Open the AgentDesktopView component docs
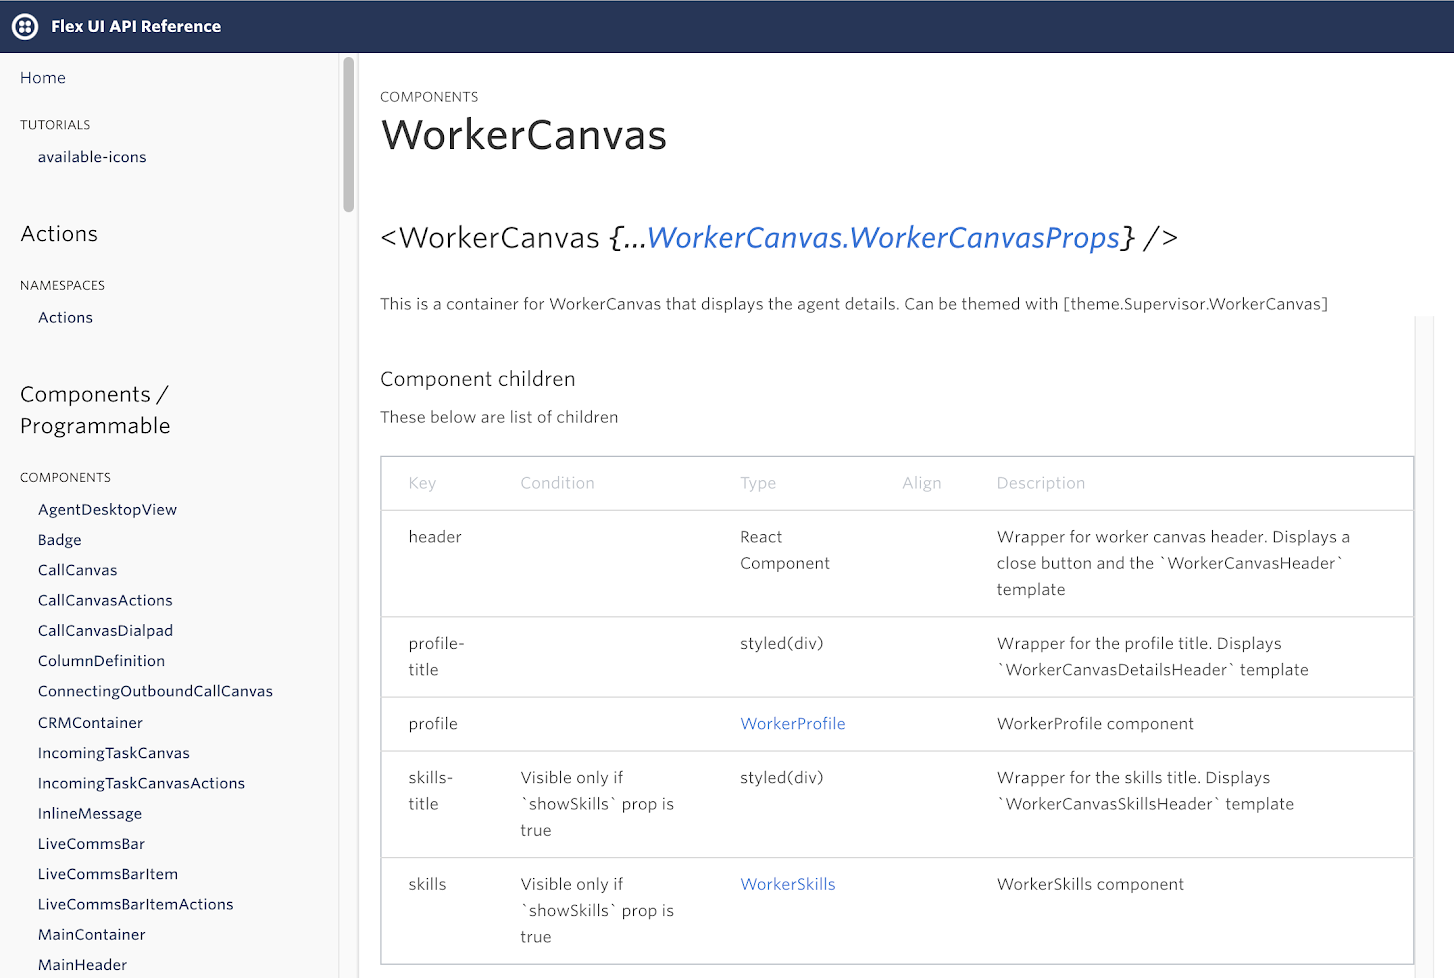The image size is (1454, 978). click(x=107, y=509)
